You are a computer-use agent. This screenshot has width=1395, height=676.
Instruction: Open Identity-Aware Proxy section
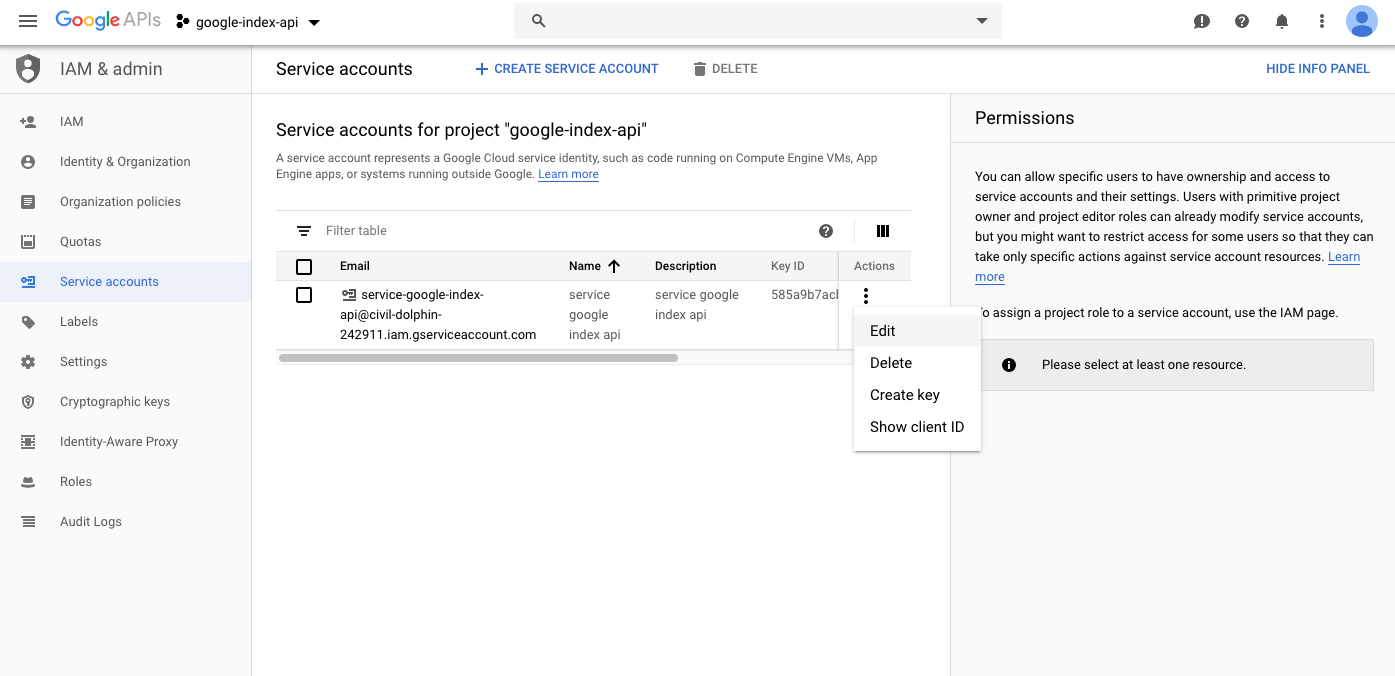125,442
